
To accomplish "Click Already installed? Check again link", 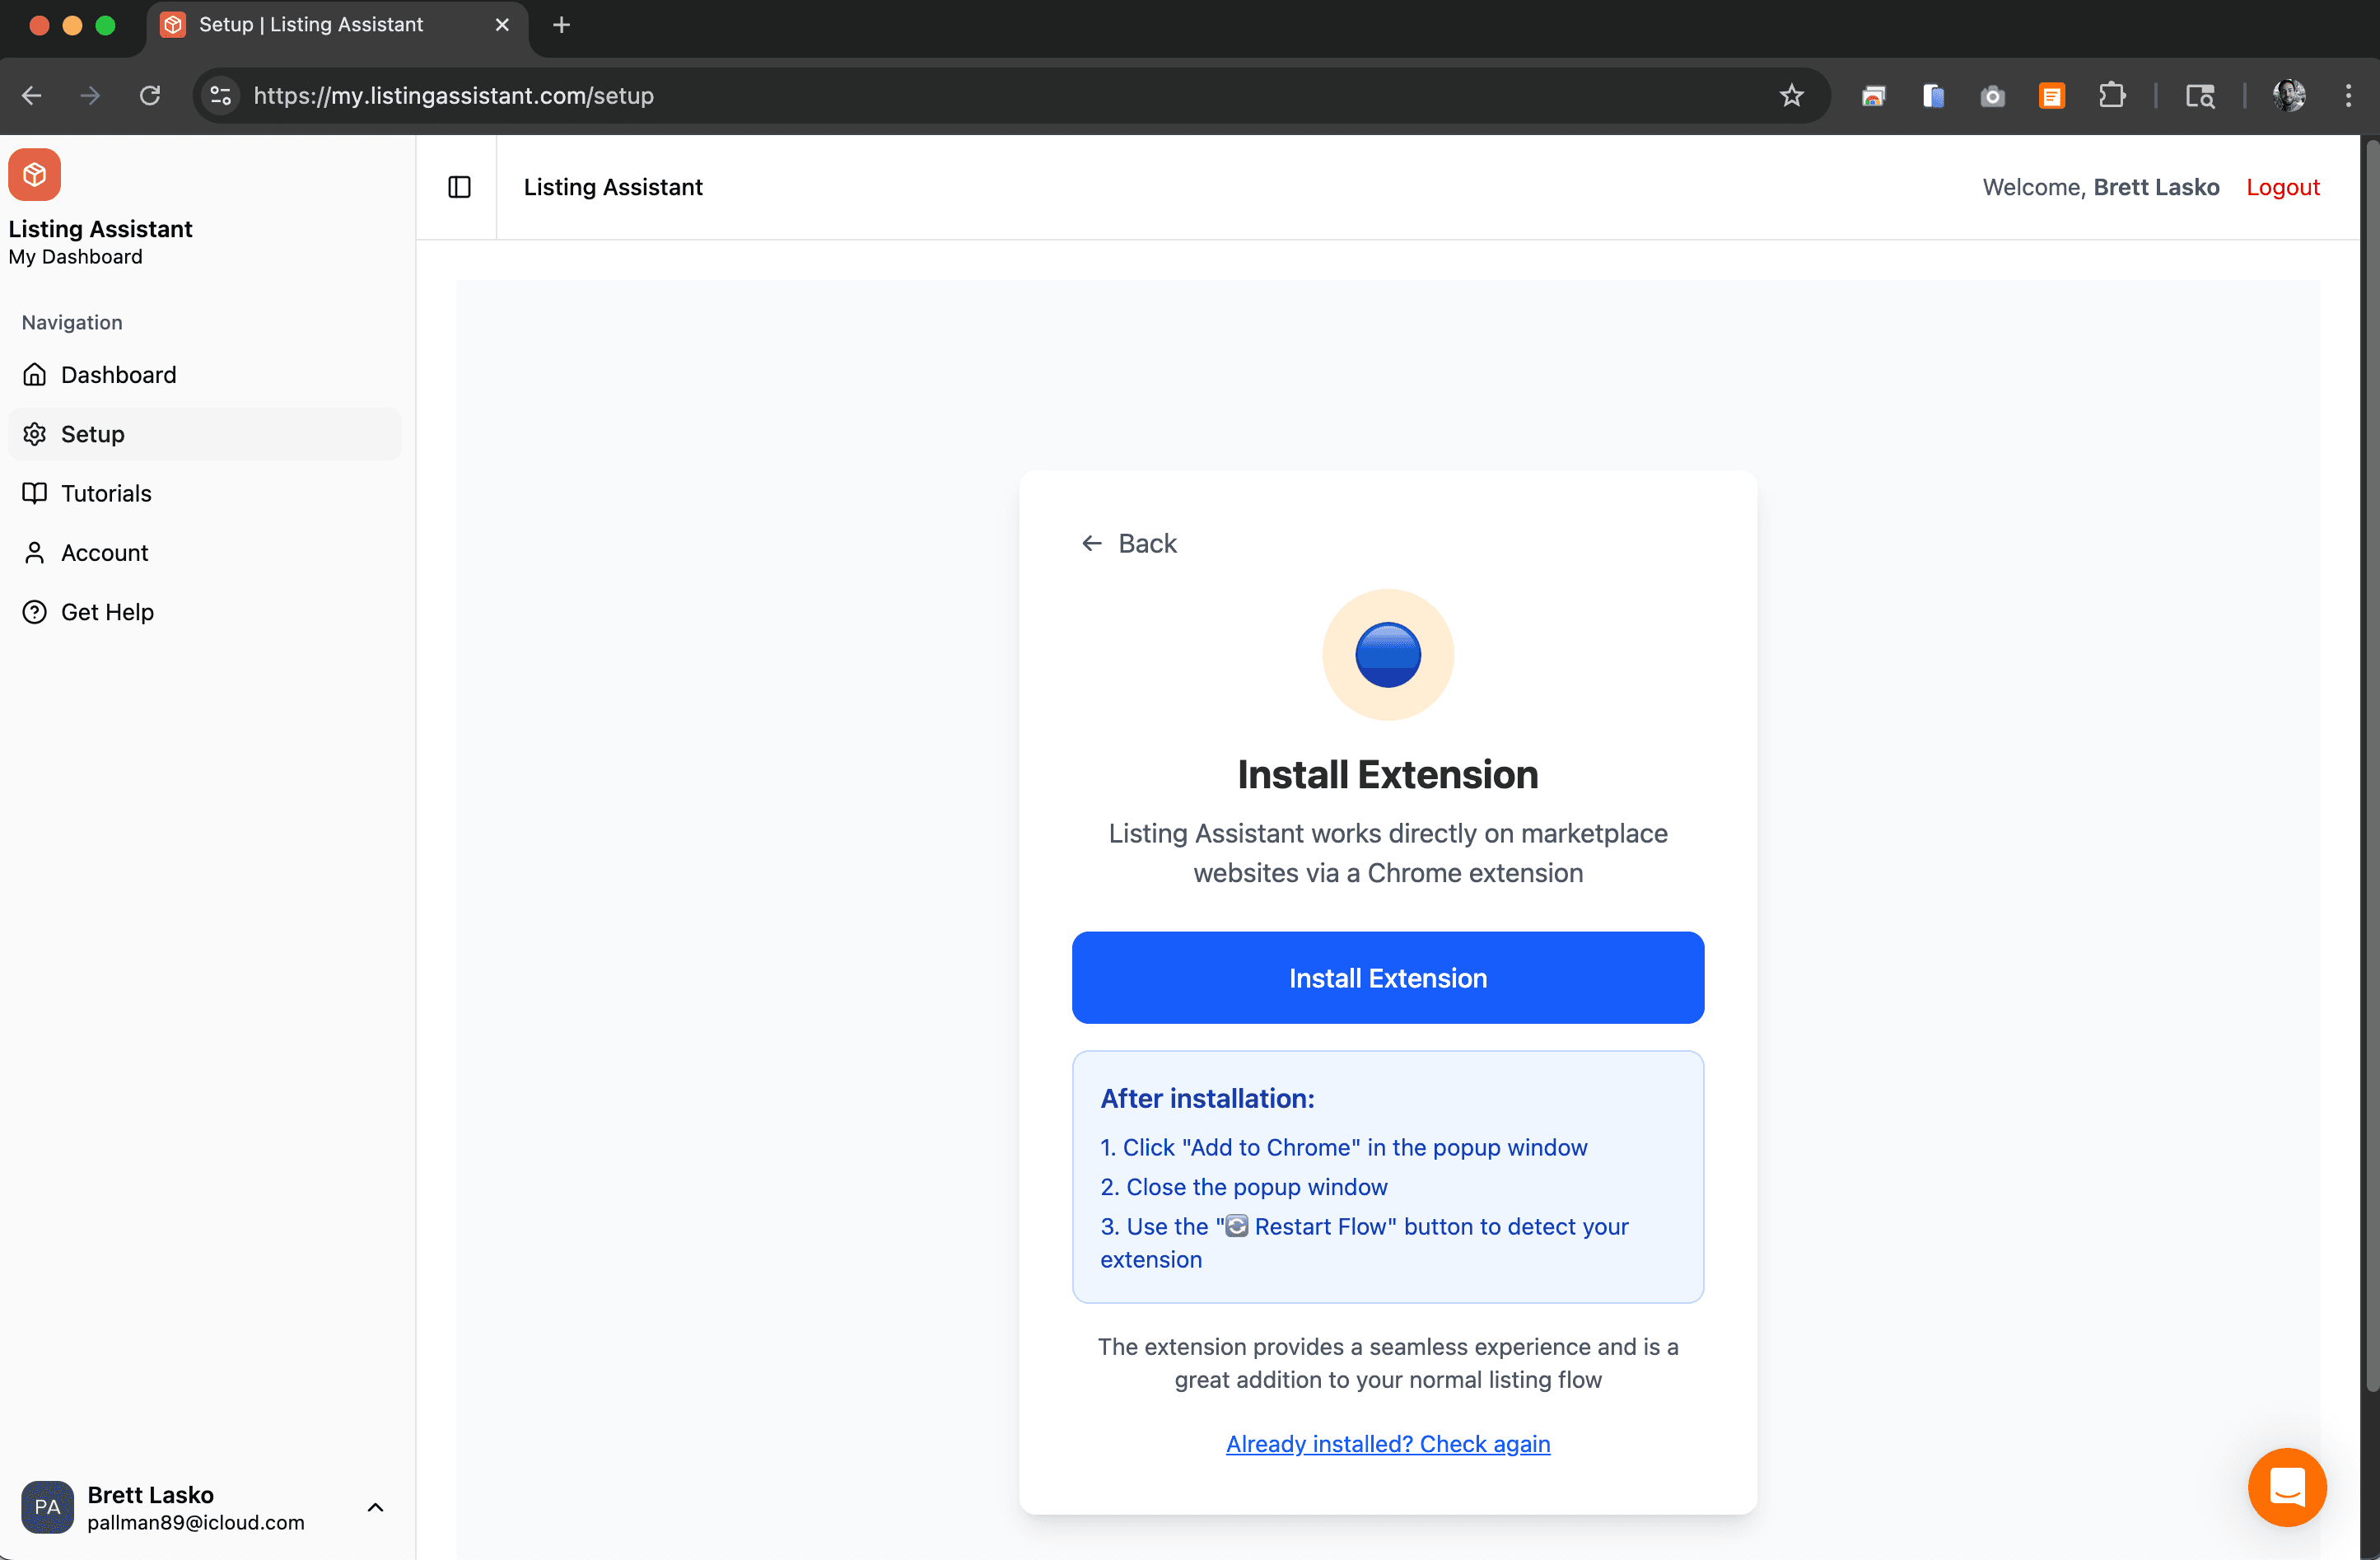I will [x=1388, y=1444].
